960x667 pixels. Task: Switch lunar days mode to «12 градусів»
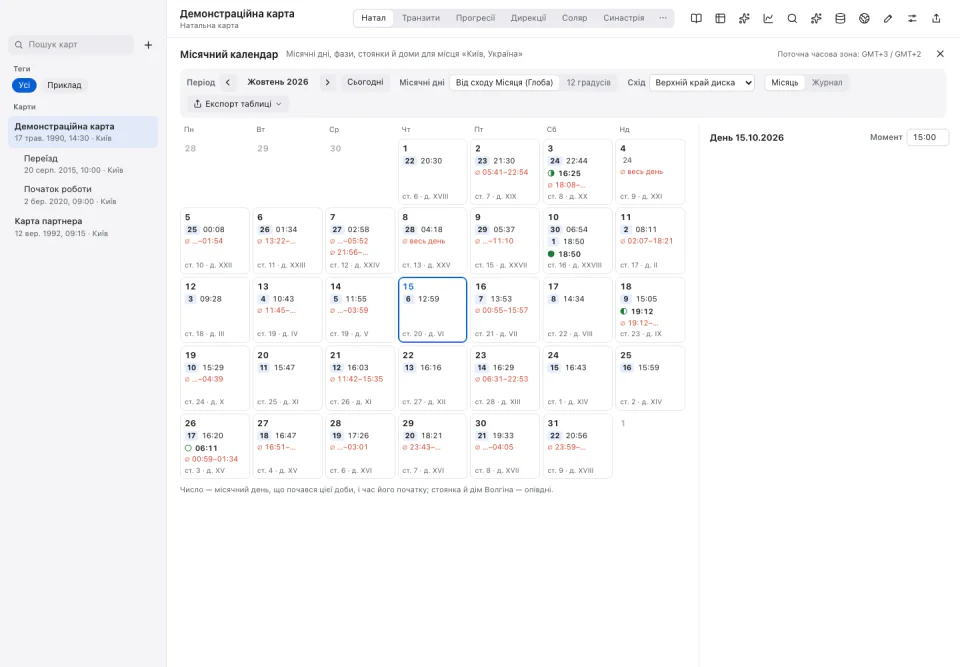(x=588, y=83)
